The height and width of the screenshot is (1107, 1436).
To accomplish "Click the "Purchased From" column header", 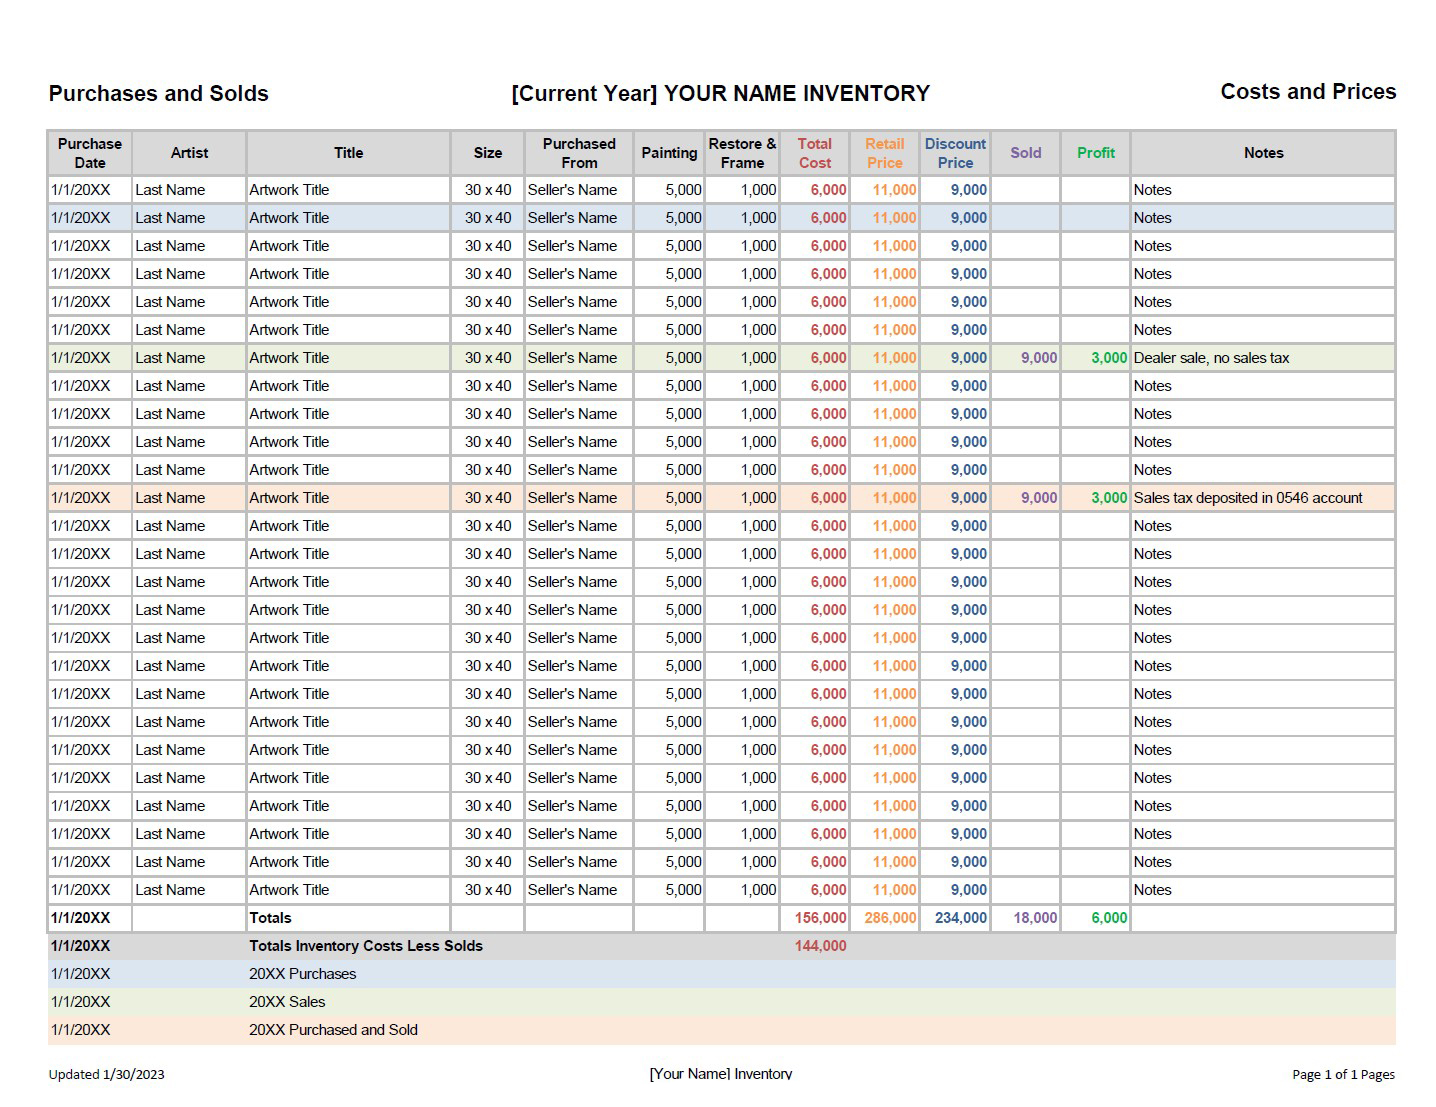I will click(x=579, y=153).
